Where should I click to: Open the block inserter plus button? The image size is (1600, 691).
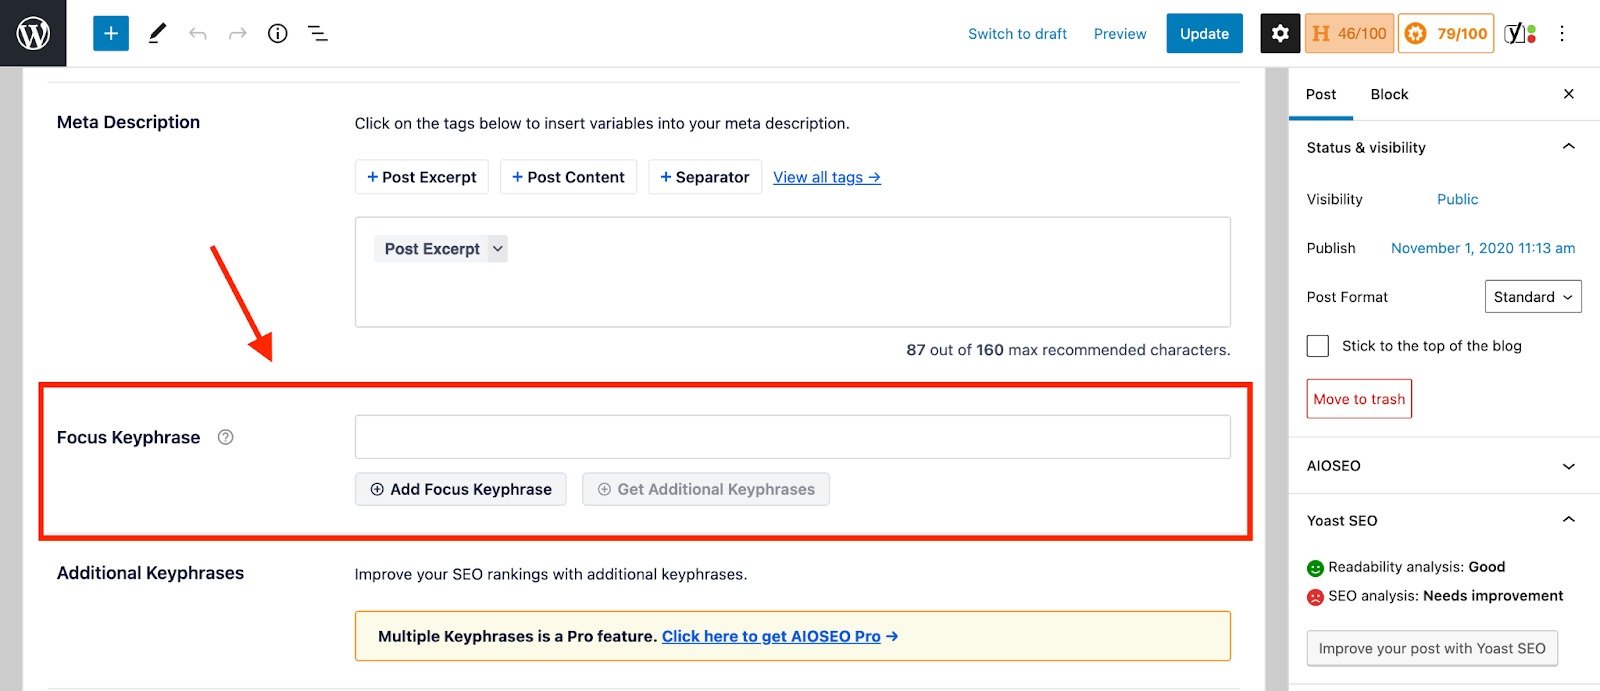tap(111, 33)
